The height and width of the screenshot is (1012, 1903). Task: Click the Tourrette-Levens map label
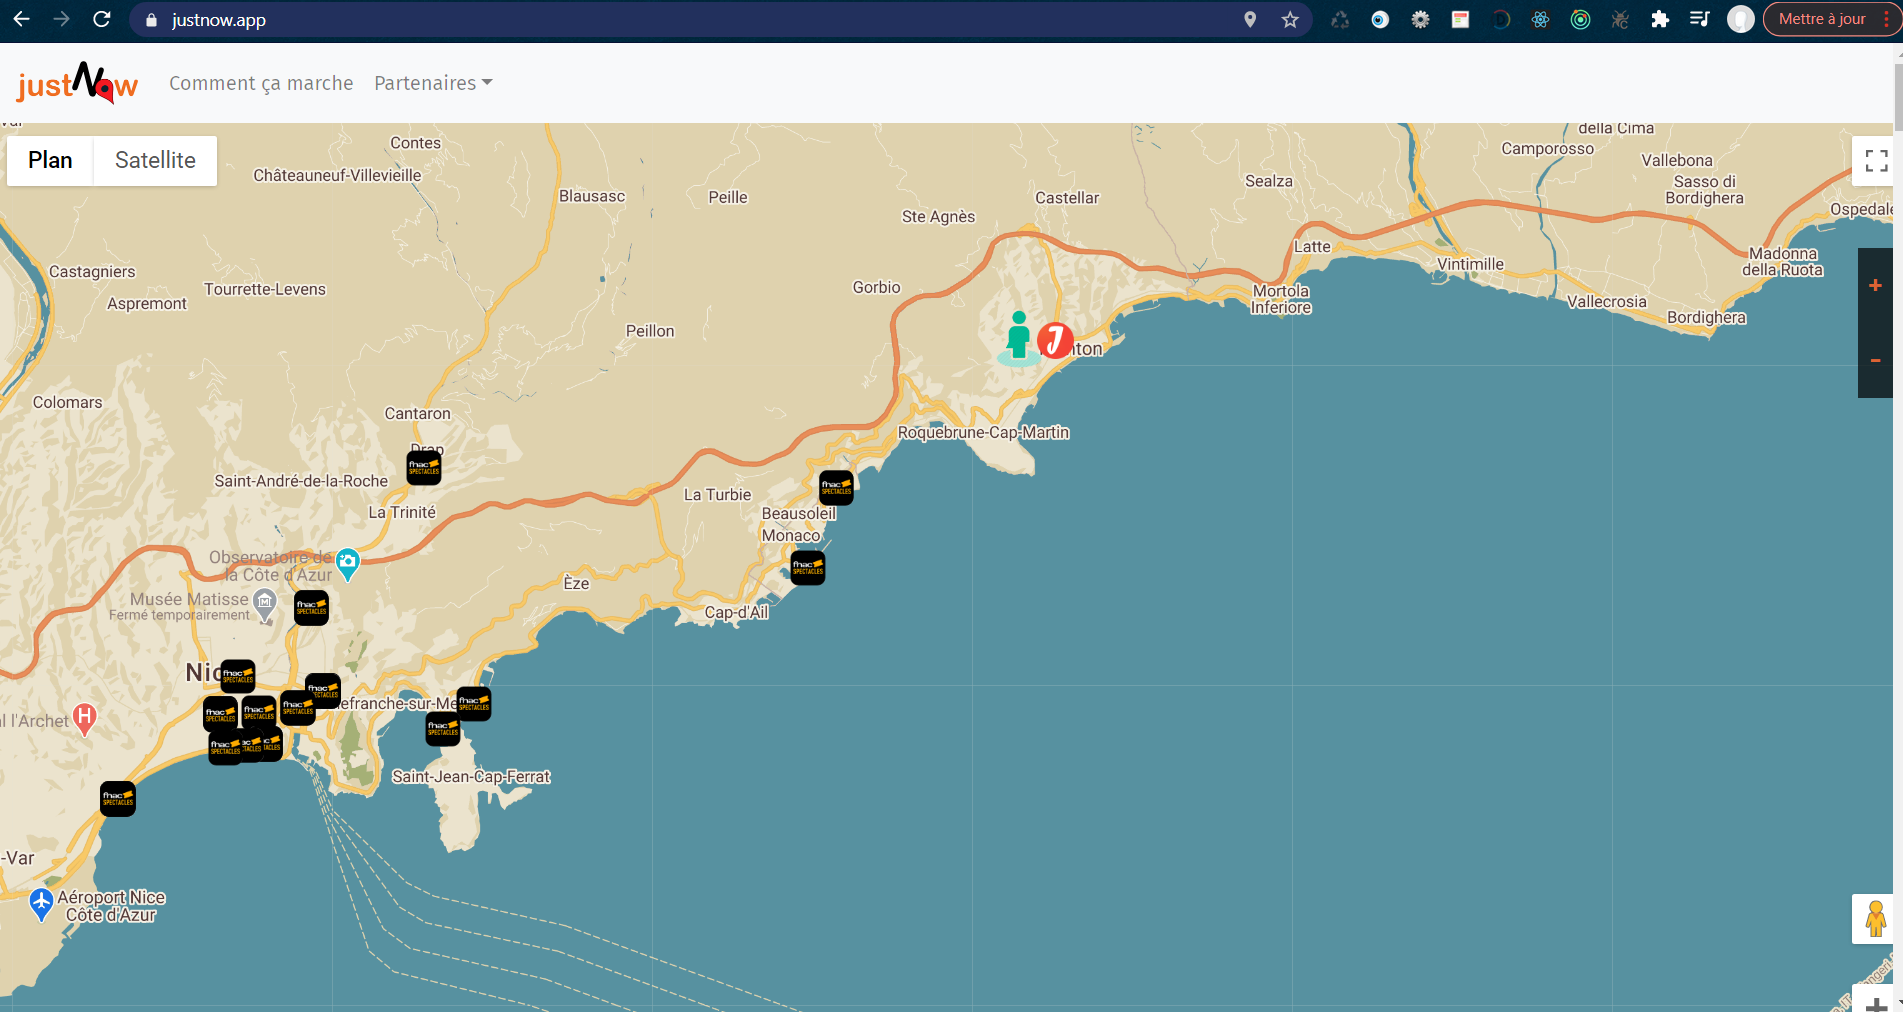[265, 289]
